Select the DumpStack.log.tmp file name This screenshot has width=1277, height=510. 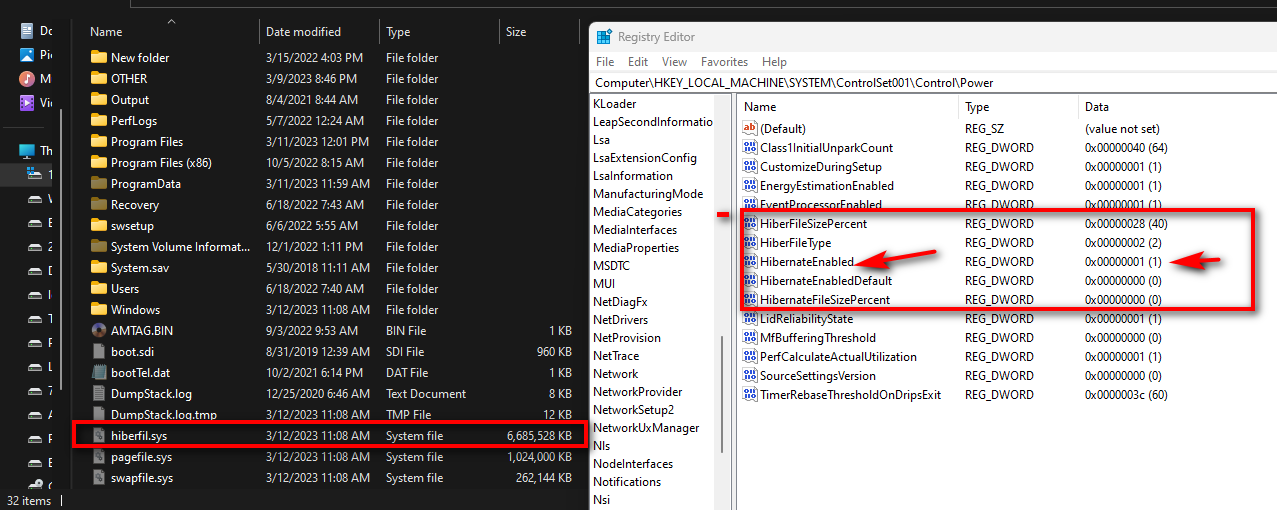pos(163,414)
